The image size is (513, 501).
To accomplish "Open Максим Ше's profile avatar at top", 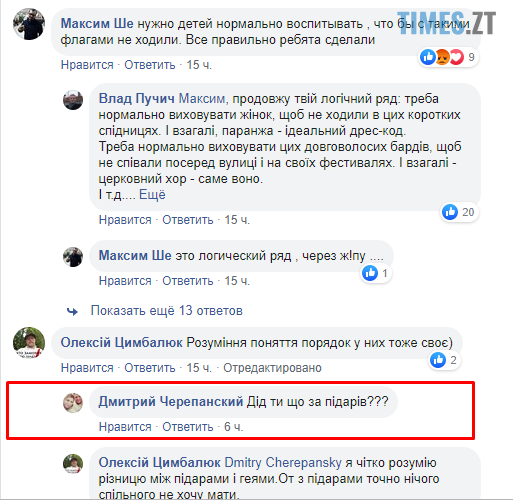I will coord(29,24).
